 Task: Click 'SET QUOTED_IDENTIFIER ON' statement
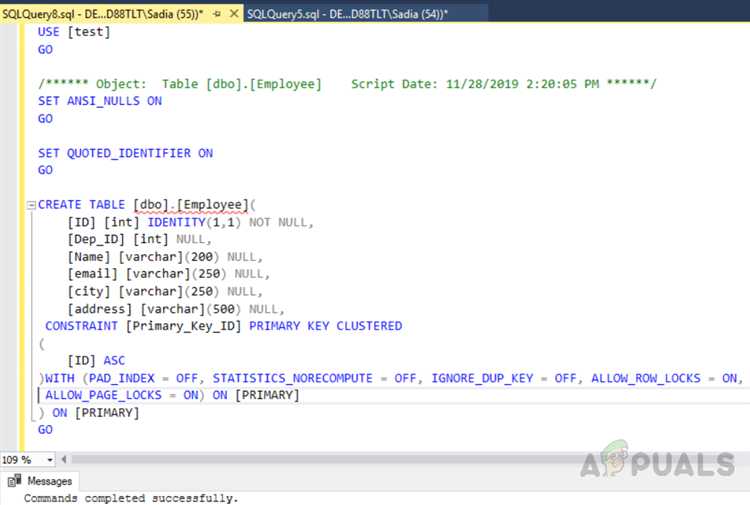(125, 153)
